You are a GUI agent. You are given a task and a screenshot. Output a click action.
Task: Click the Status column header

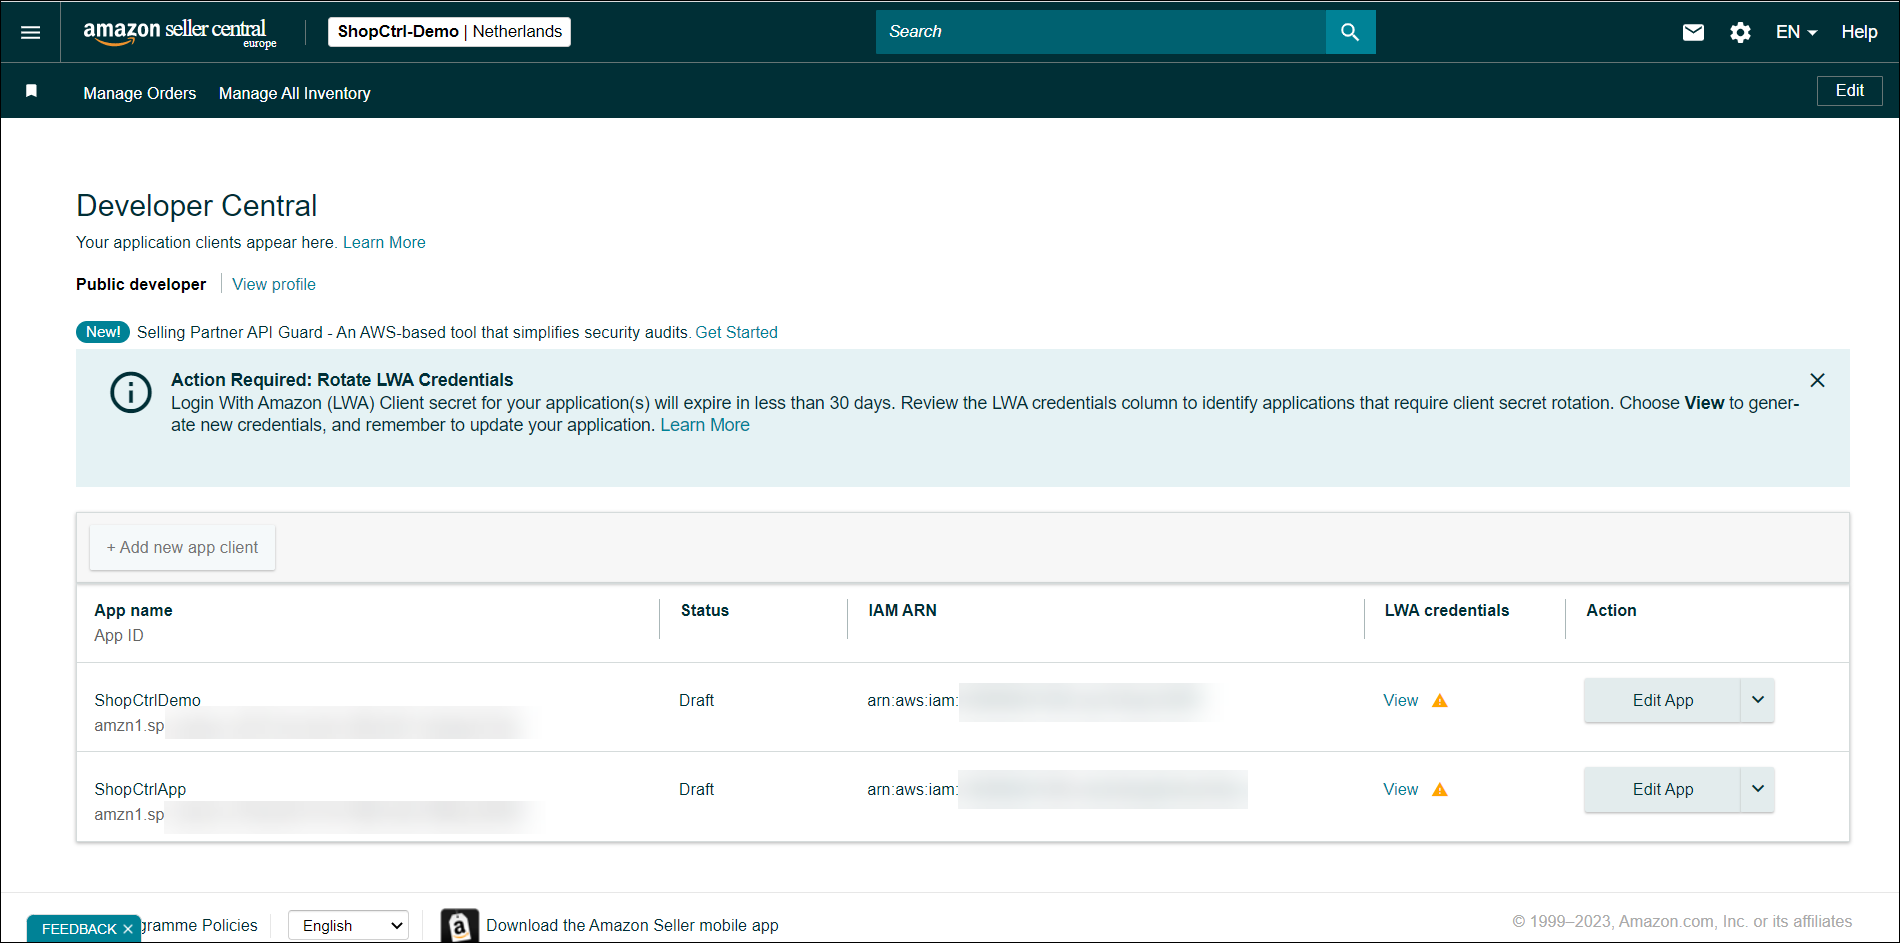click(705, 610)
